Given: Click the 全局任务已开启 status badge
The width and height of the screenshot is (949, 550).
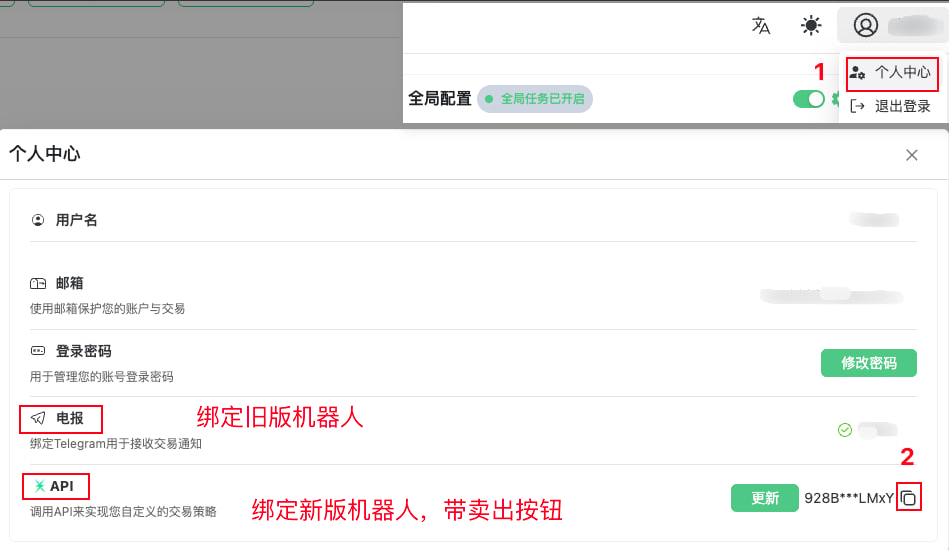Looking at the screenshot, I should point(535,98).
